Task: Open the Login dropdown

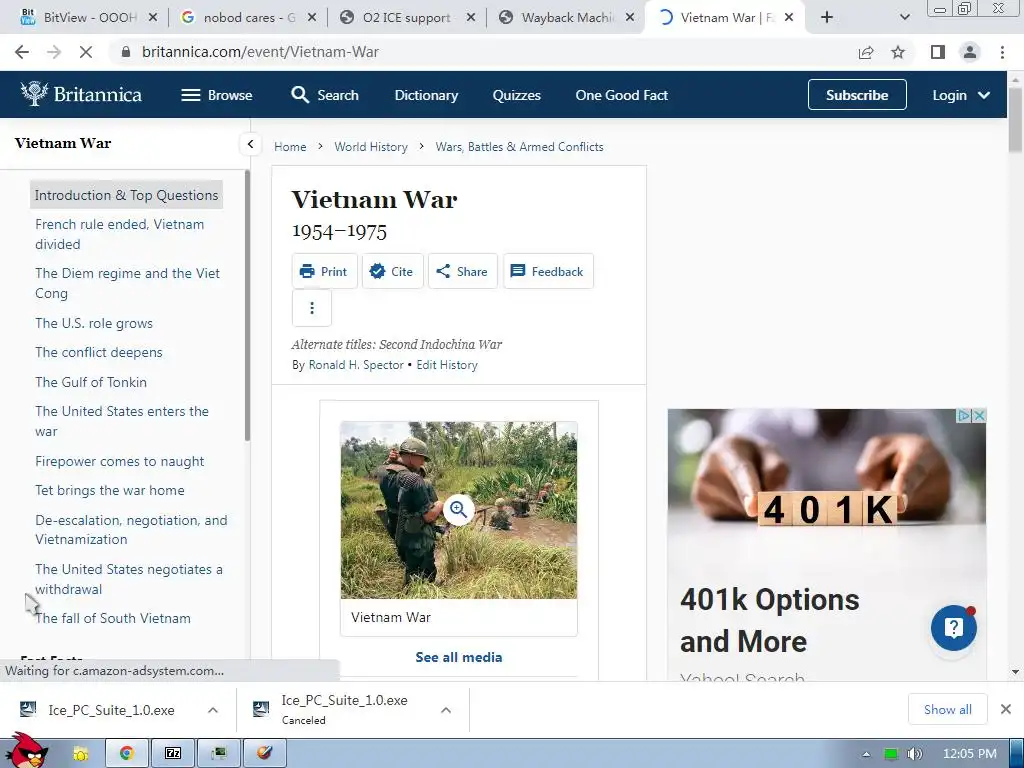Action: pos(961,95)
